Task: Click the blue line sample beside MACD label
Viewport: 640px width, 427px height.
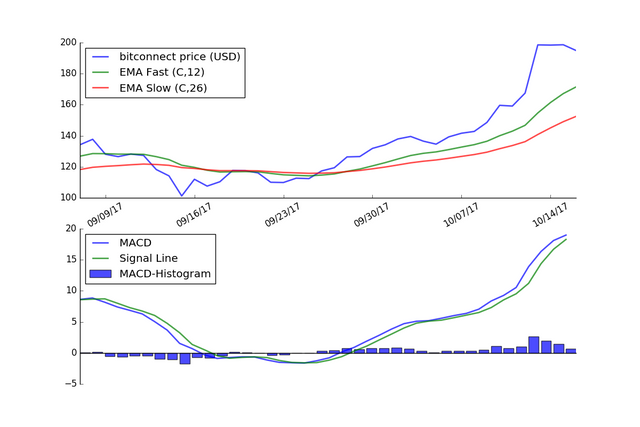Action: click(101, 243)
